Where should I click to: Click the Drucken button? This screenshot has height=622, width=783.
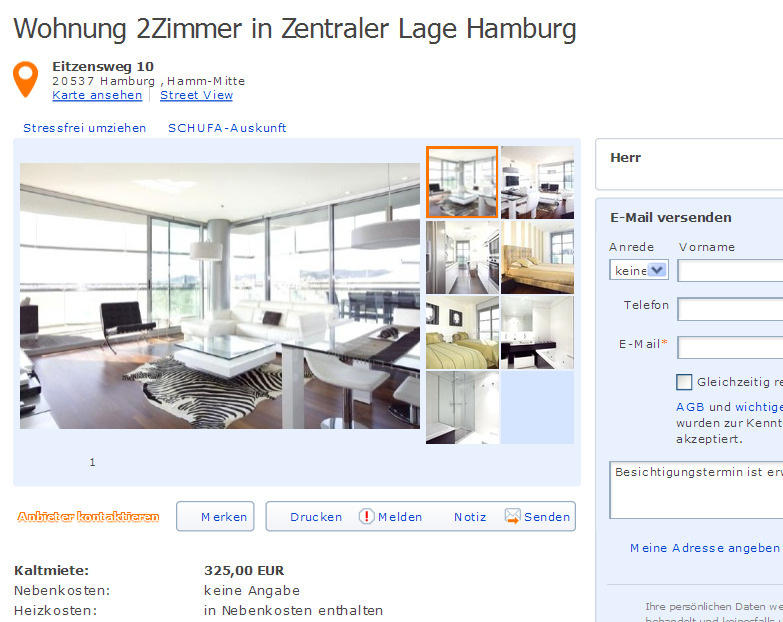tap(316, 517)
